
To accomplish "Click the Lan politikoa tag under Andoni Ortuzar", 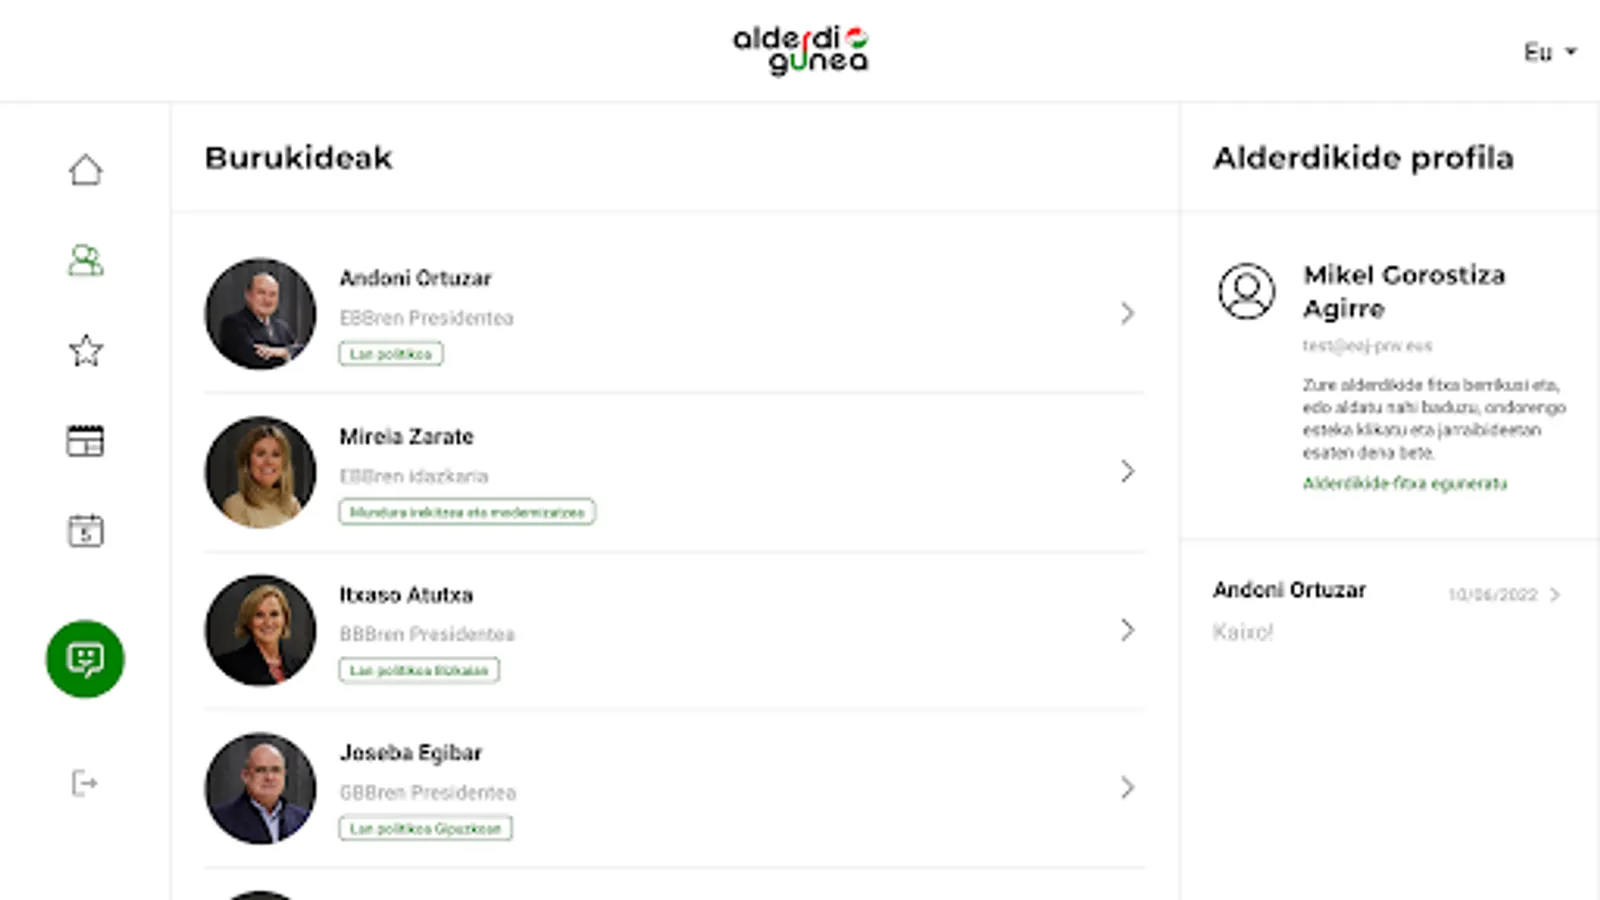I will point(391,354).
